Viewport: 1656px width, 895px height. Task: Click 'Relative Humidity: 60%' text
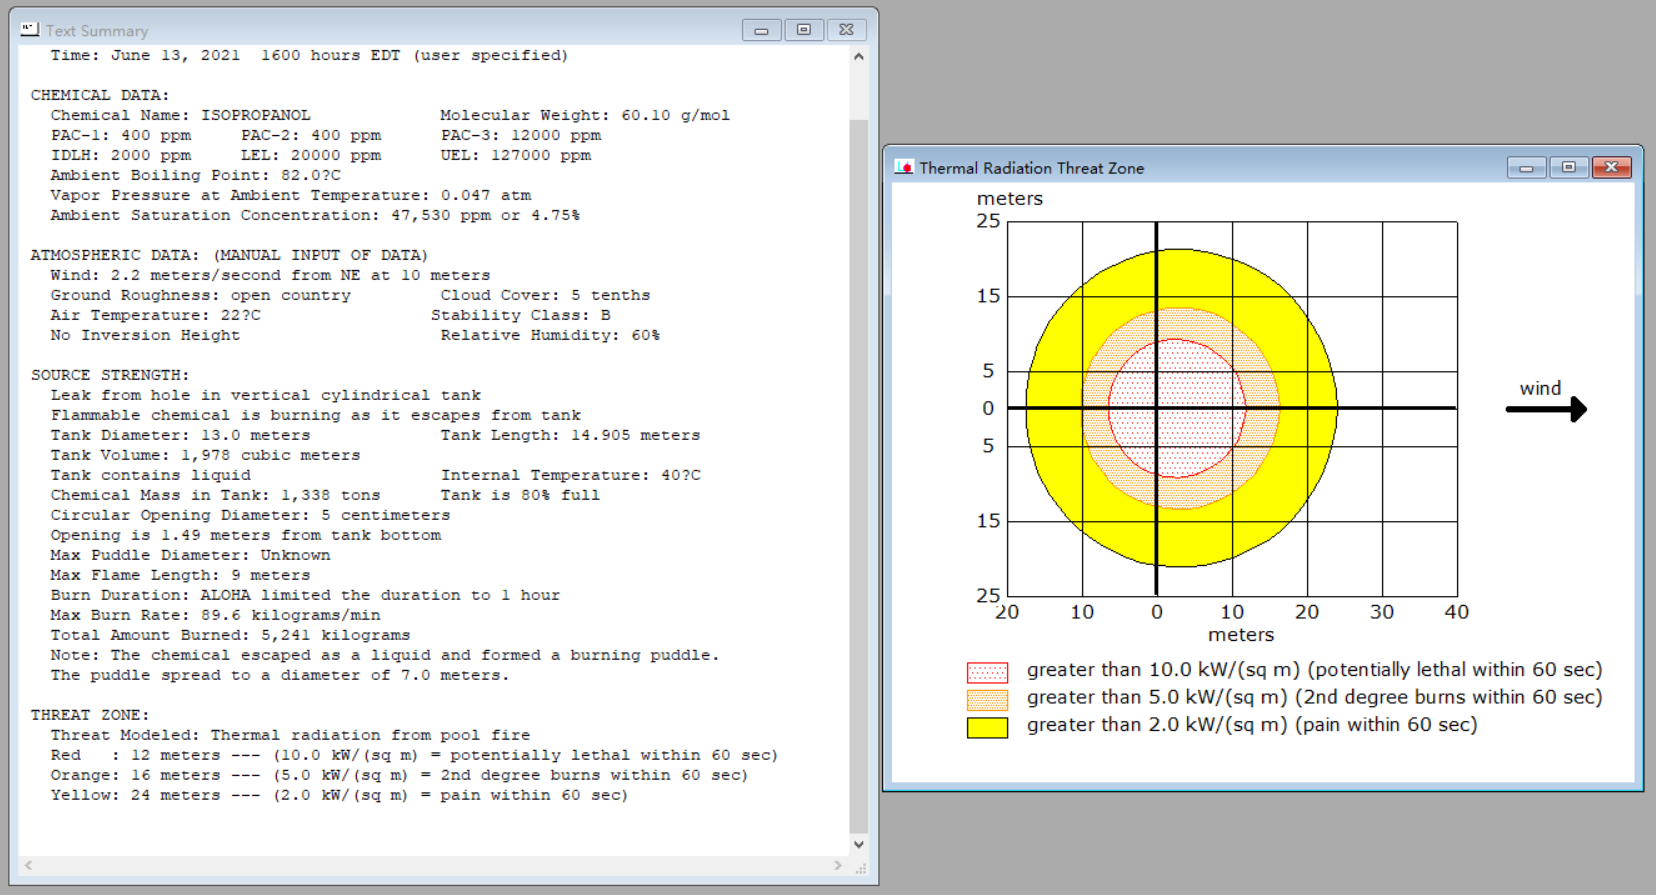point(550,335)
